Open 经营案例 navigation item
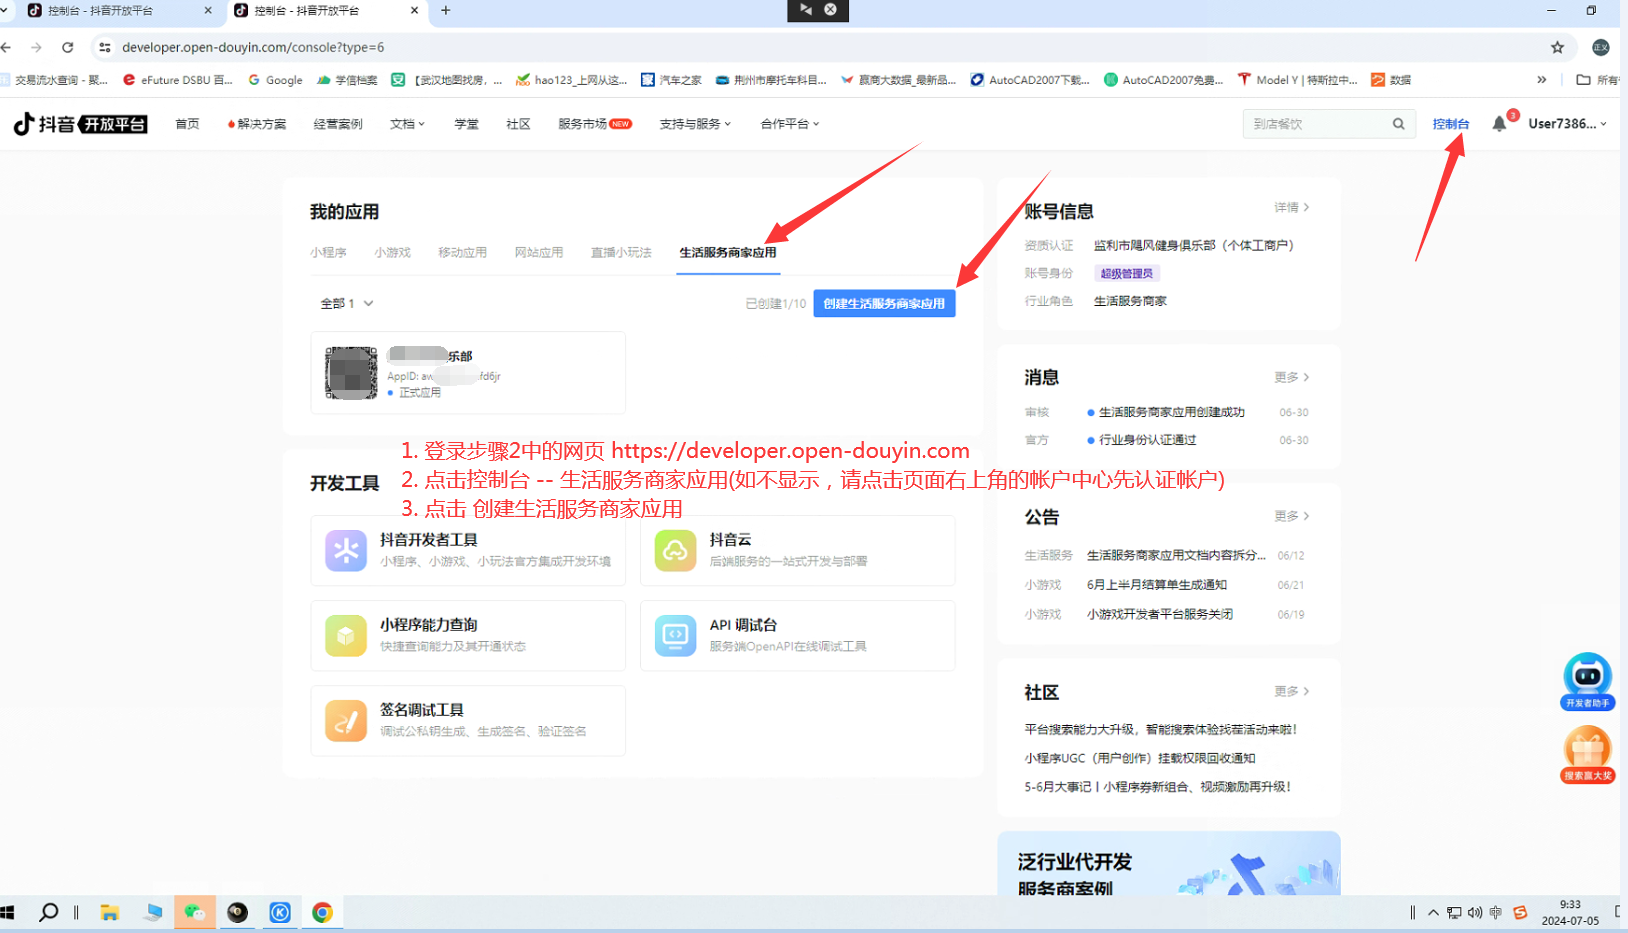 [338, 124]
